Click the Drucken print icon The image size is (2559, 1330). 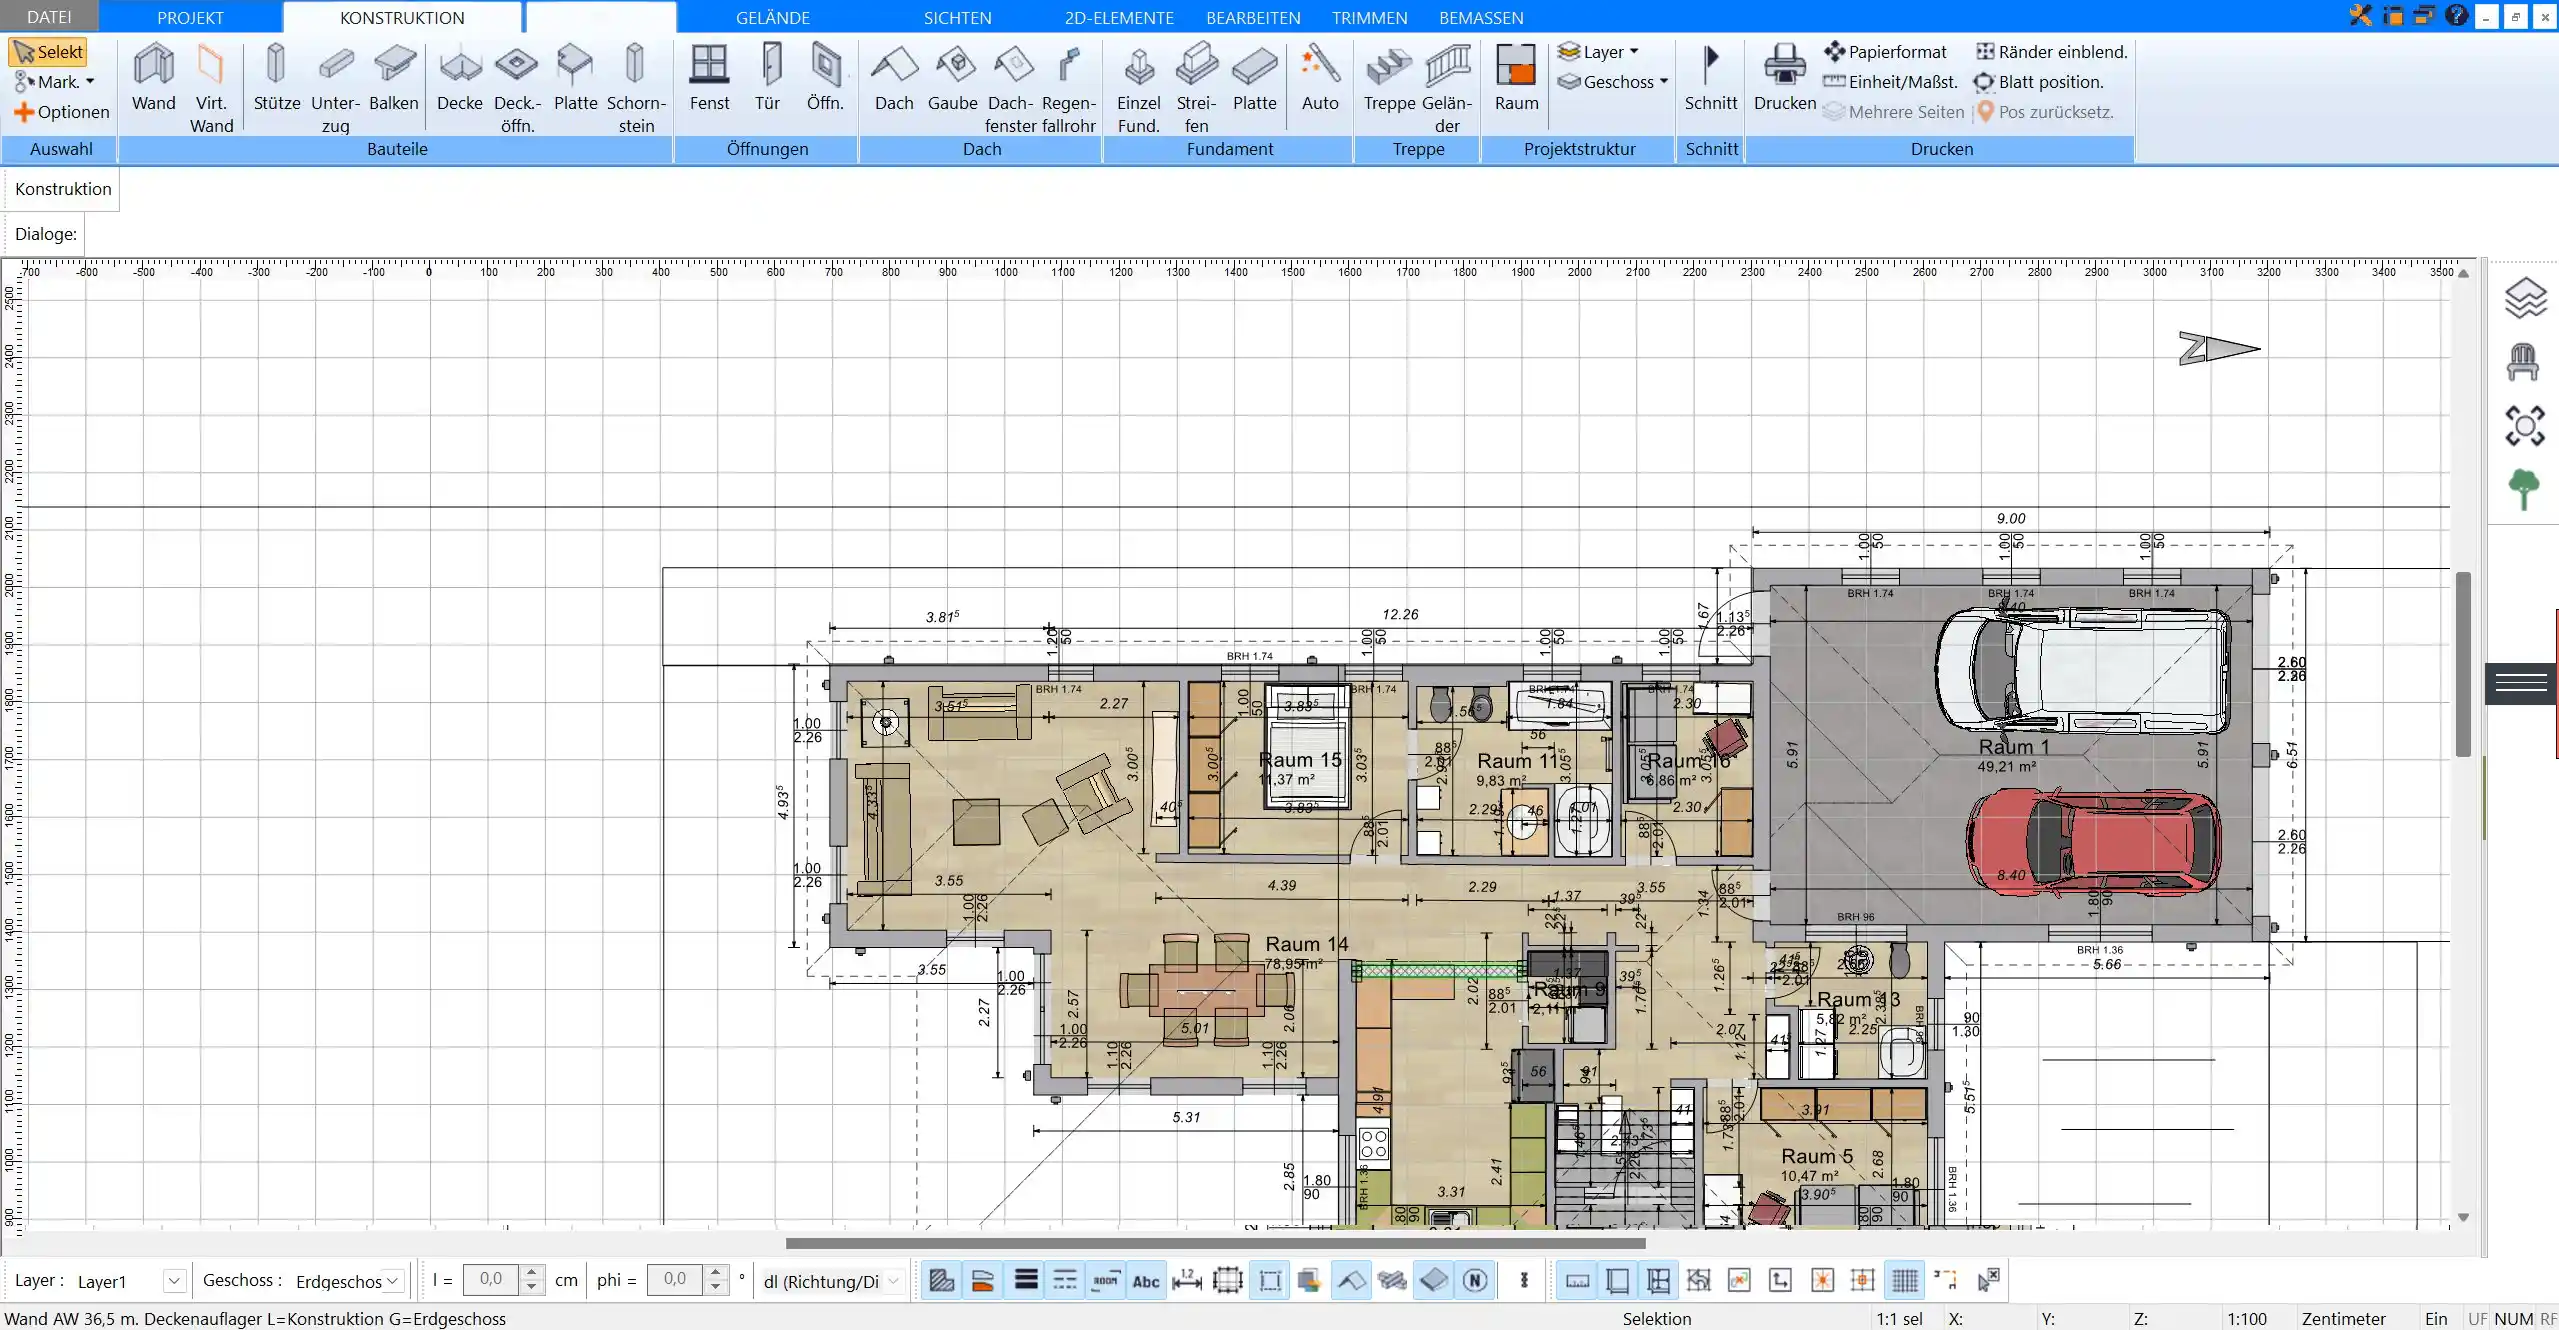pyautogui.click(x=1785, y=78)
